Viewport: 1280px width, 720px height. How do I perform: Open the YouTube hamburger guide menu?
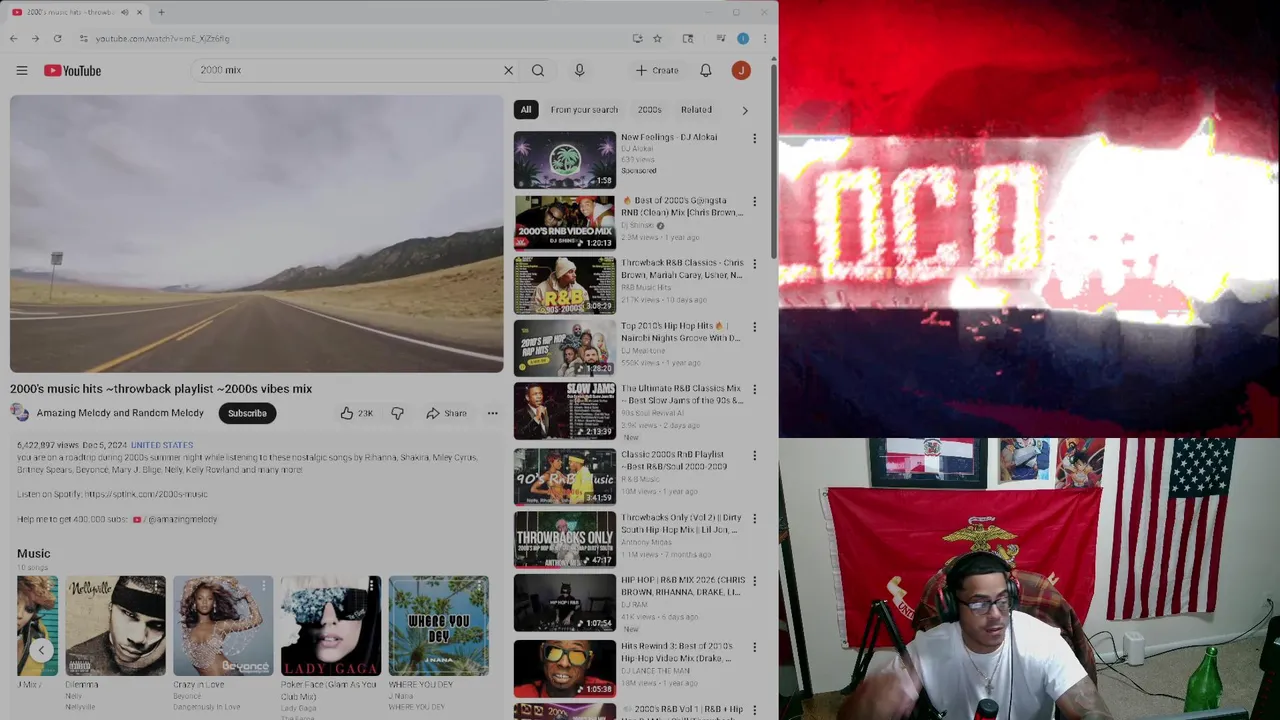pyautogui.click(x=22, y=70)
